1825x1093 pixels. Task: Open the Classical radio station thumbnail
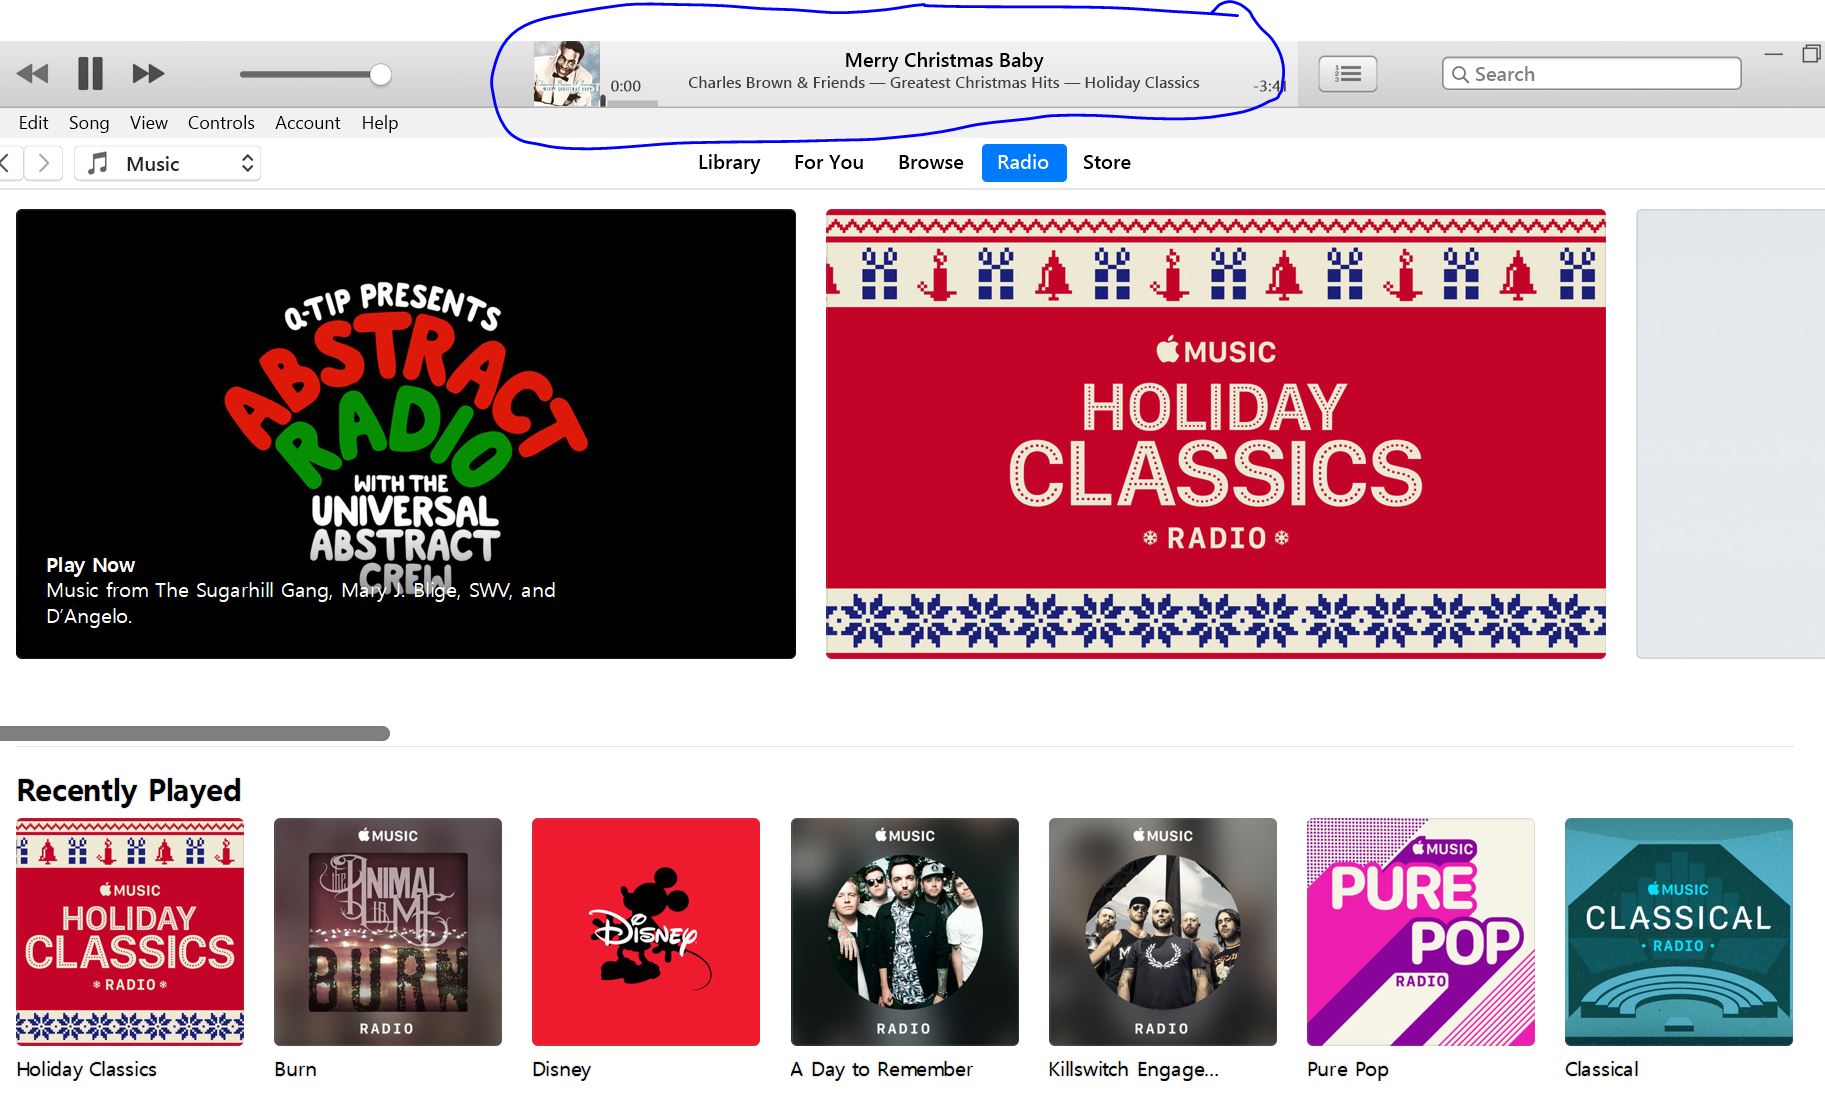pos(1679,932)
